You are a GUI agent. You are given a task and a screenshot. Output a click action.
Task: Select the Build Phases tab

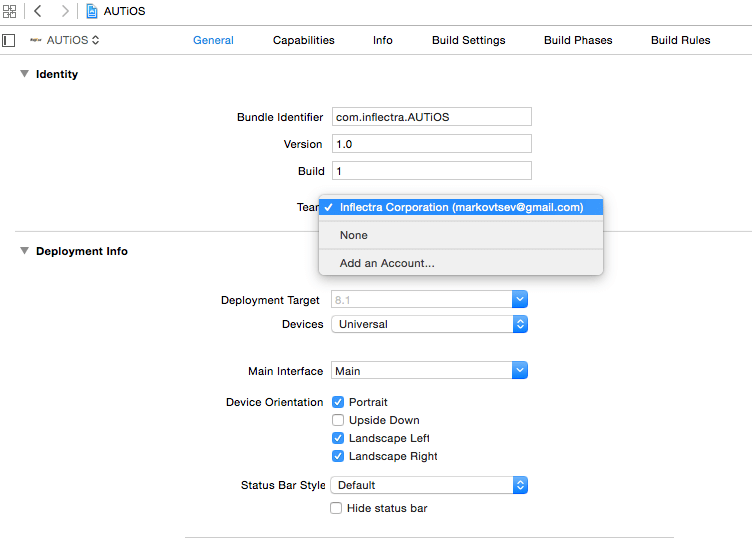click(x=578, y=40)
